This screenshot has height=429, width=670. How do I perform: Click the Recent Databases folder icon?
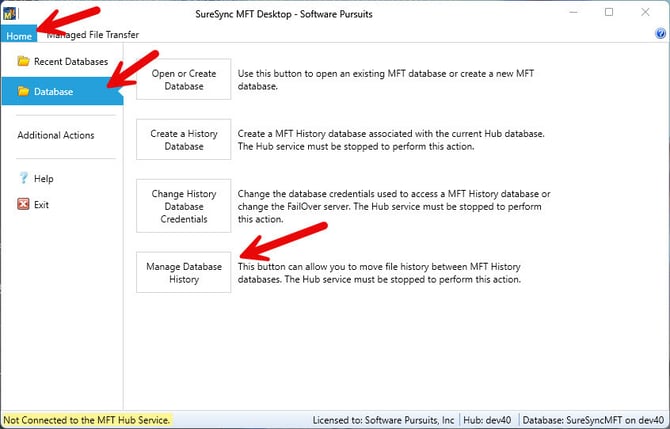pyautogui.click(x=23, y=61)
